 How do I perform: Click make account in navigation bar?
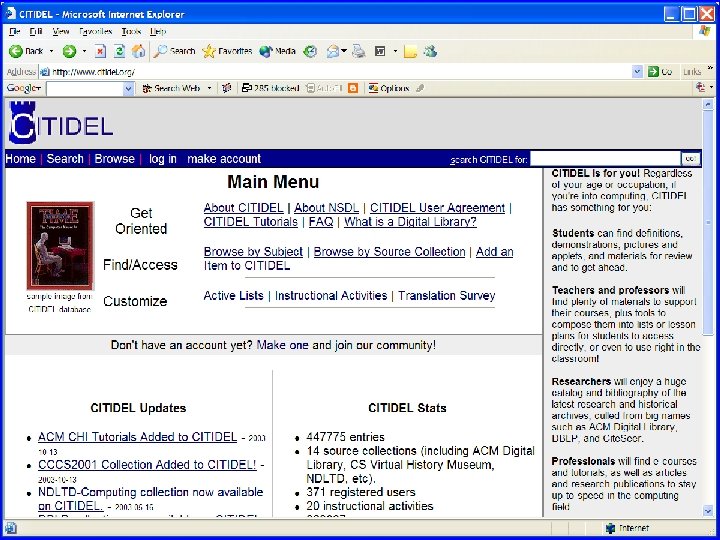point(224,159)
